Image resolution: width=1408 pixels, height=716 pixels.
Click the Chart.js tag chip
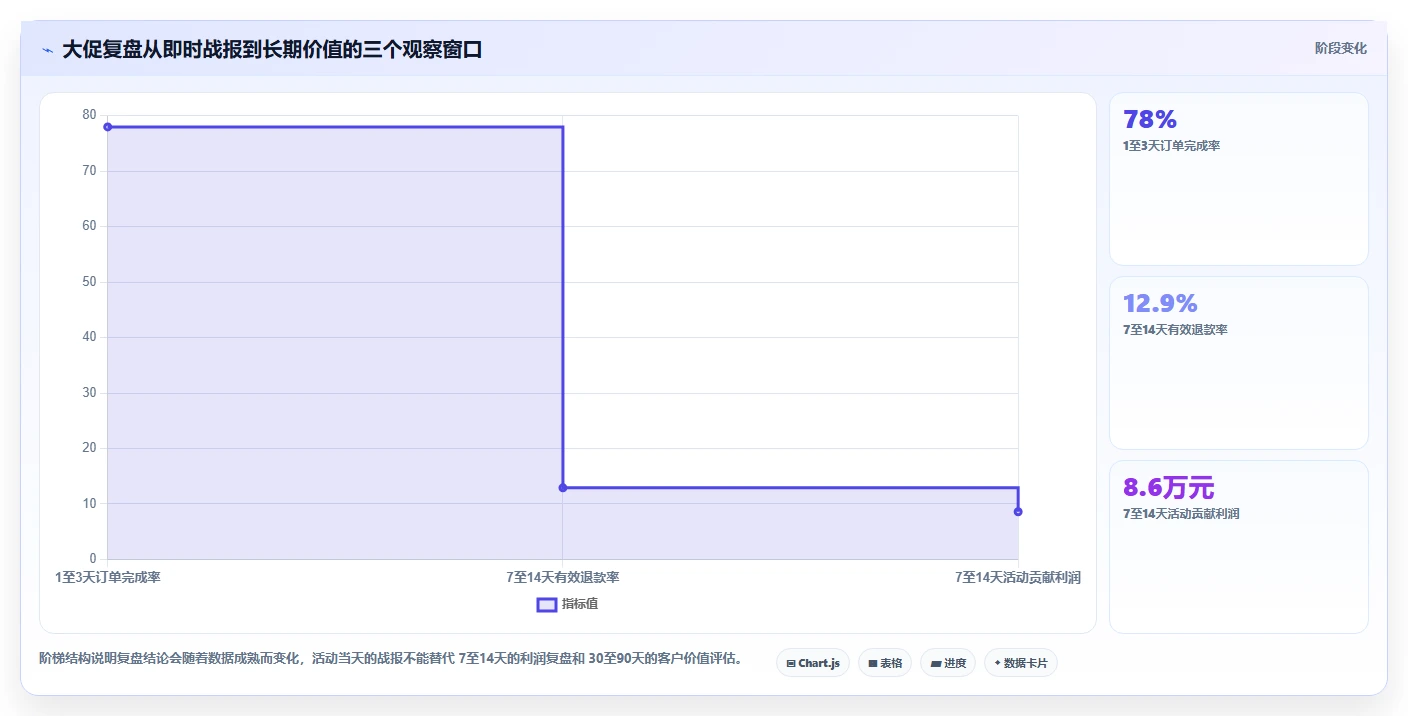pos(813,662)
